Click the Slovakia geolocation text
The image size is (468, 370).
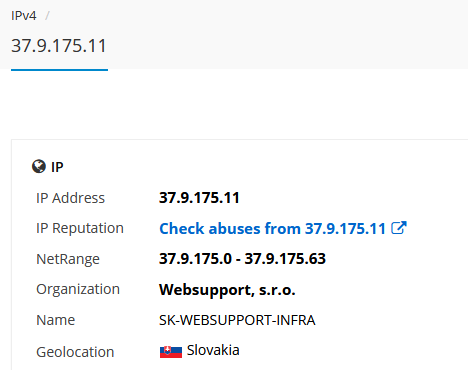click(213, 350)
